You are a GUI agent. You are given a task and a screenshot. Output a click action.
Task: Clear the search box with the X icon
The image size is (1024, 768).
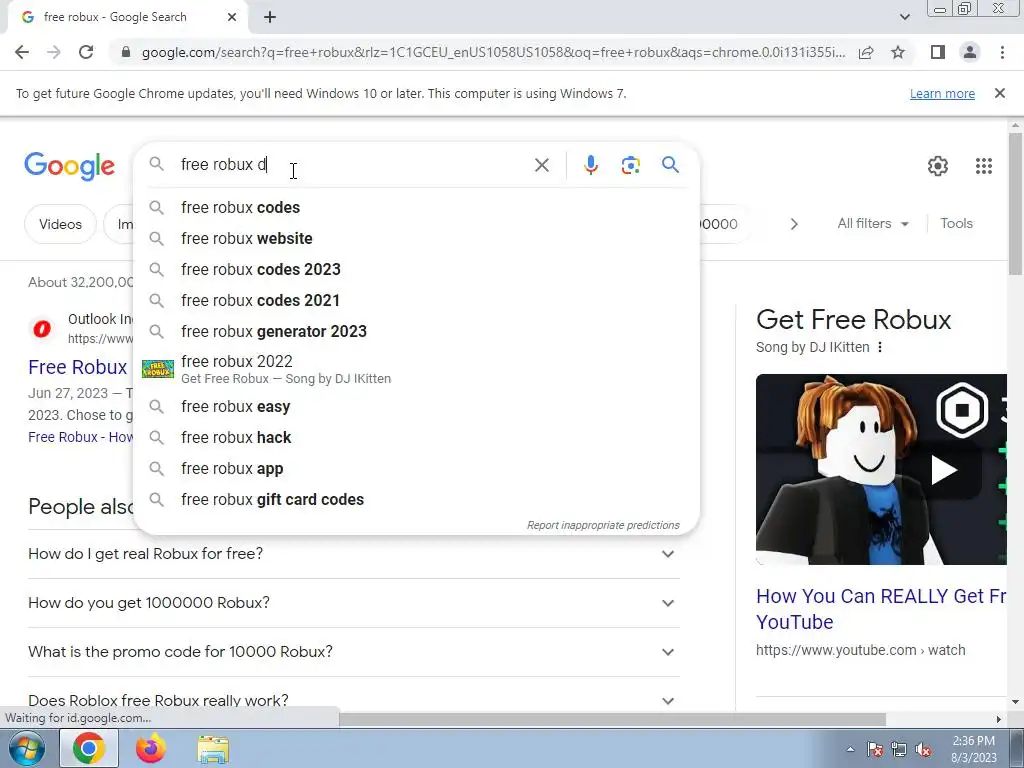tap(541, 165)
